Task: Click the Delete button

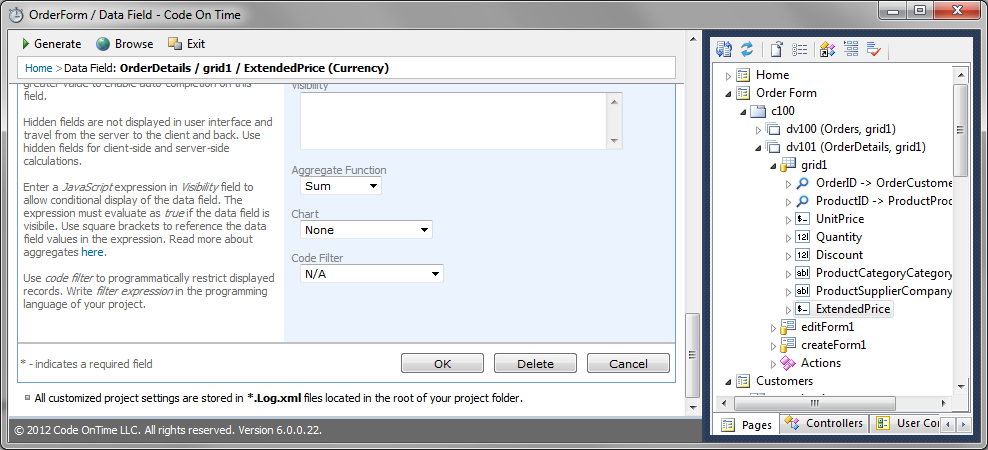Action: 535,363
